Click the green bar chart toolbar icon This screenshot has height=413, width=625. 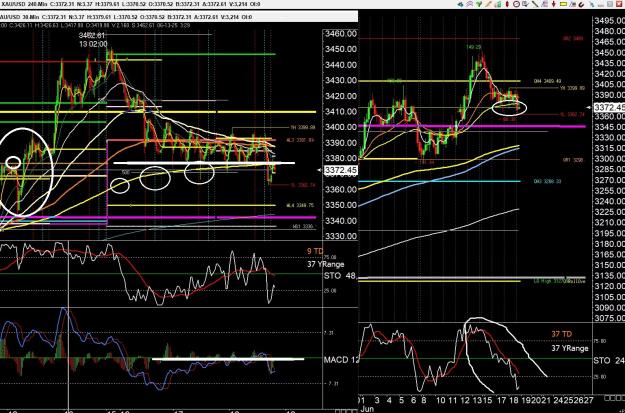(498, 4)
